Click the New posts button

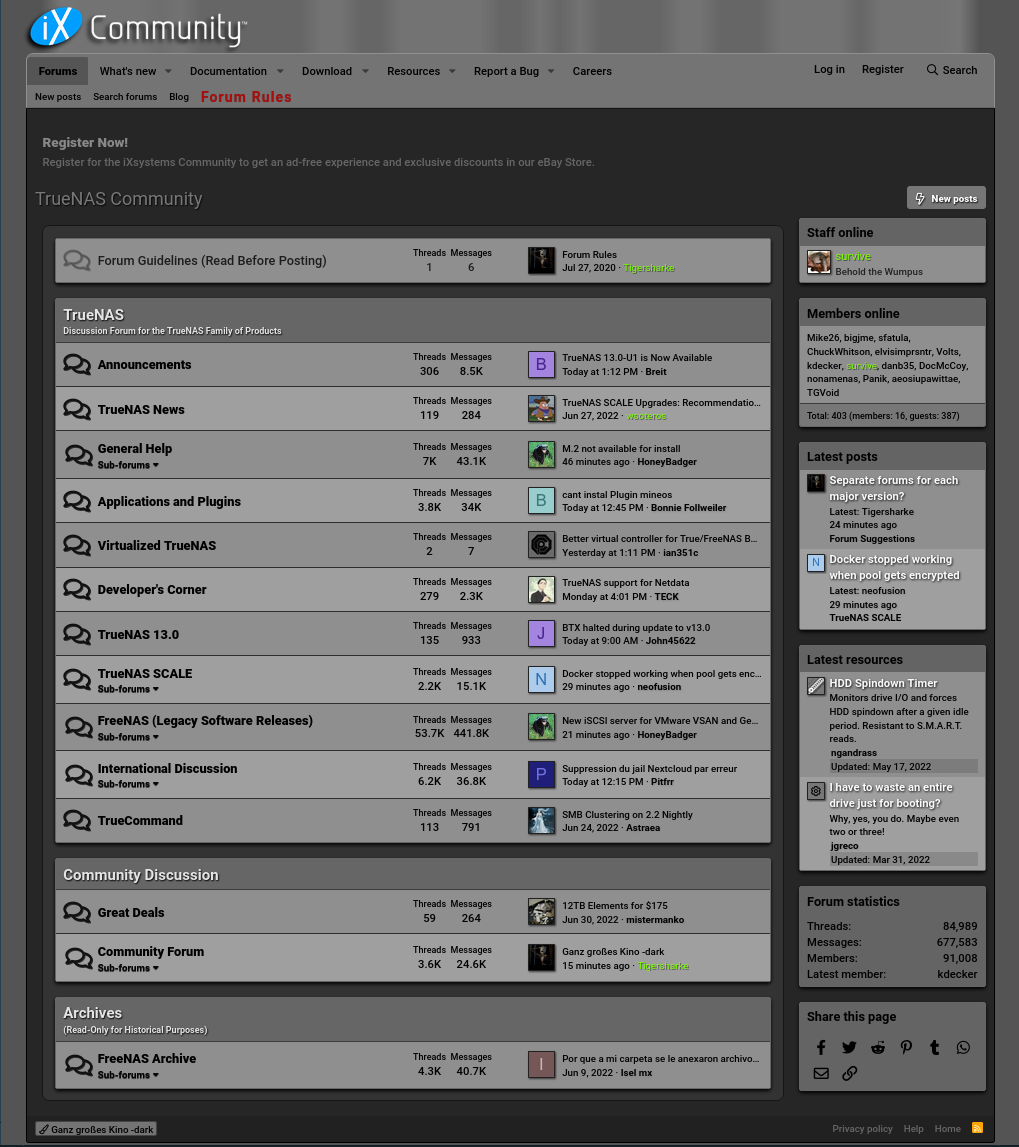946,198
